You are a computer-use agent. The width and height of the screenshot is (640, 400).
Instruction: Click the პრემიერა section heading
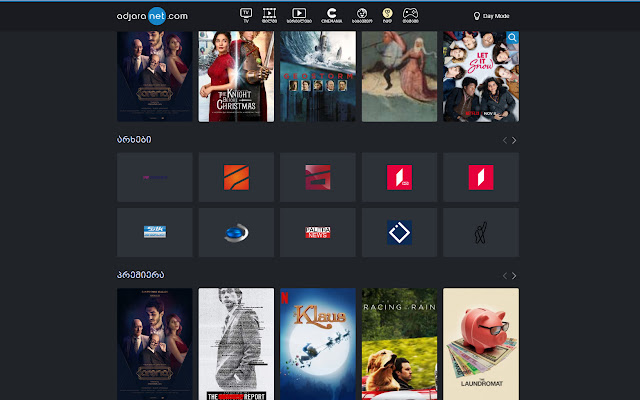(140, 275)
